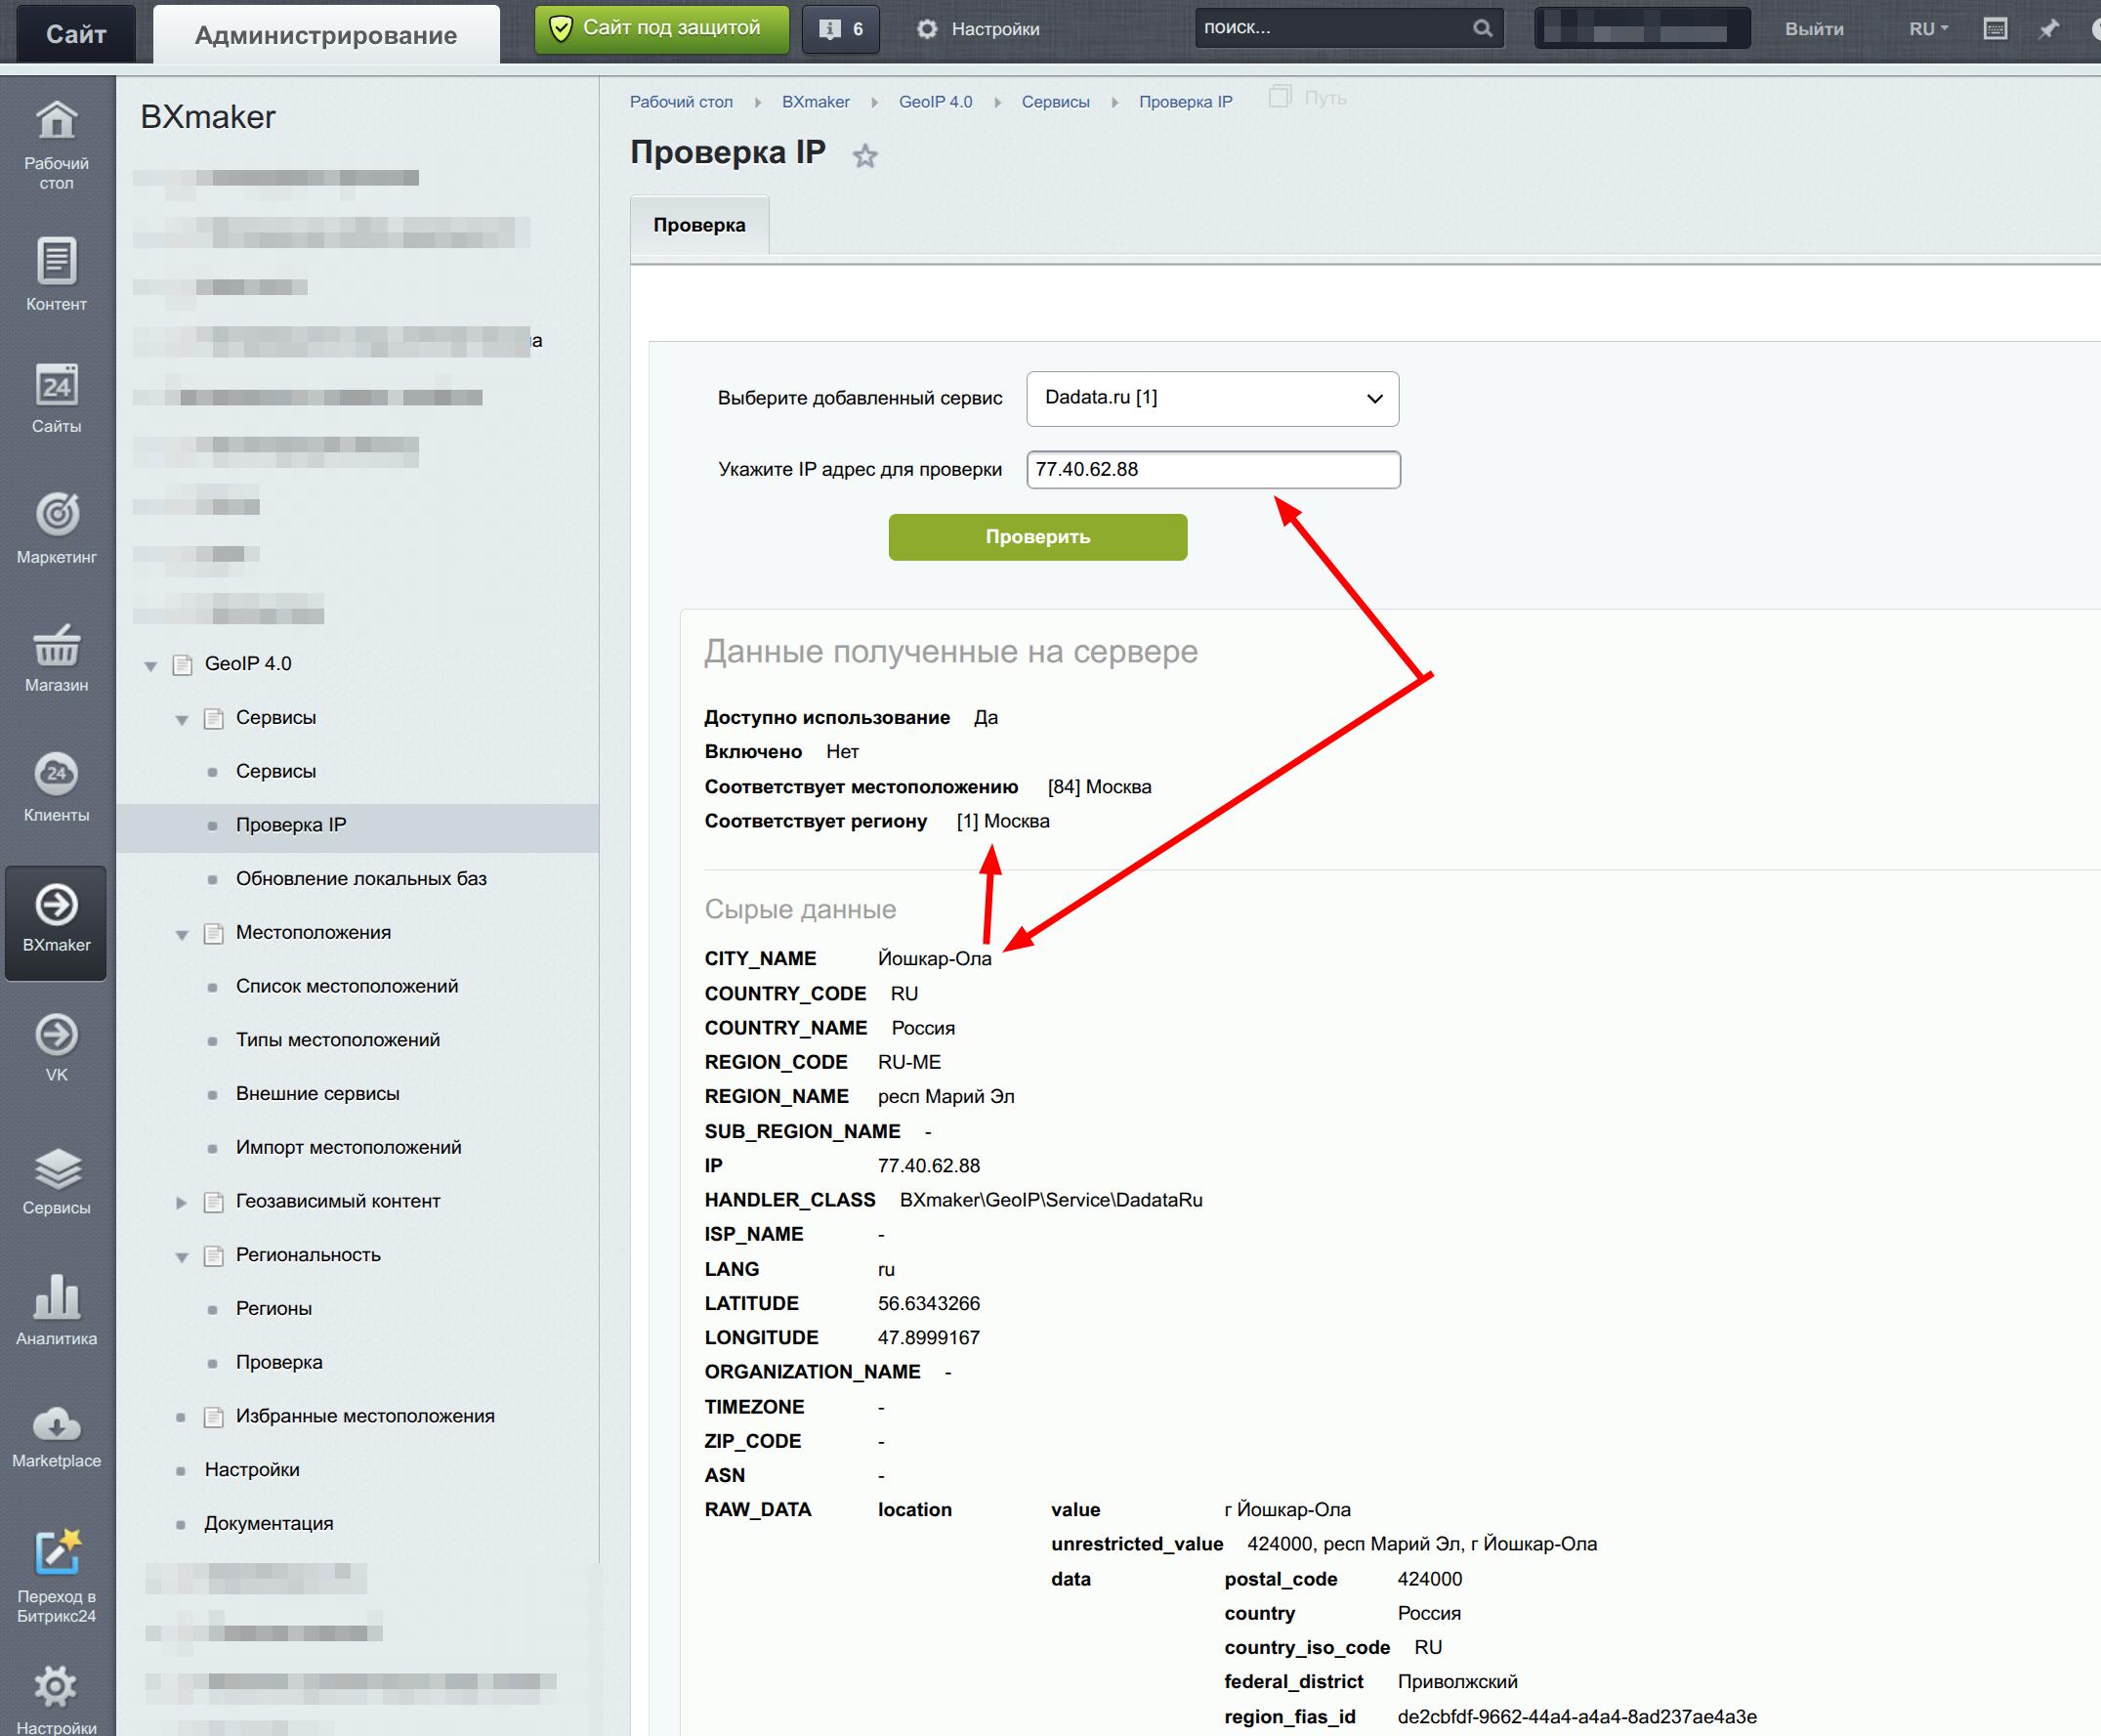
Task: Expand the Геозависимый контент tree node
Action: 182,1202
